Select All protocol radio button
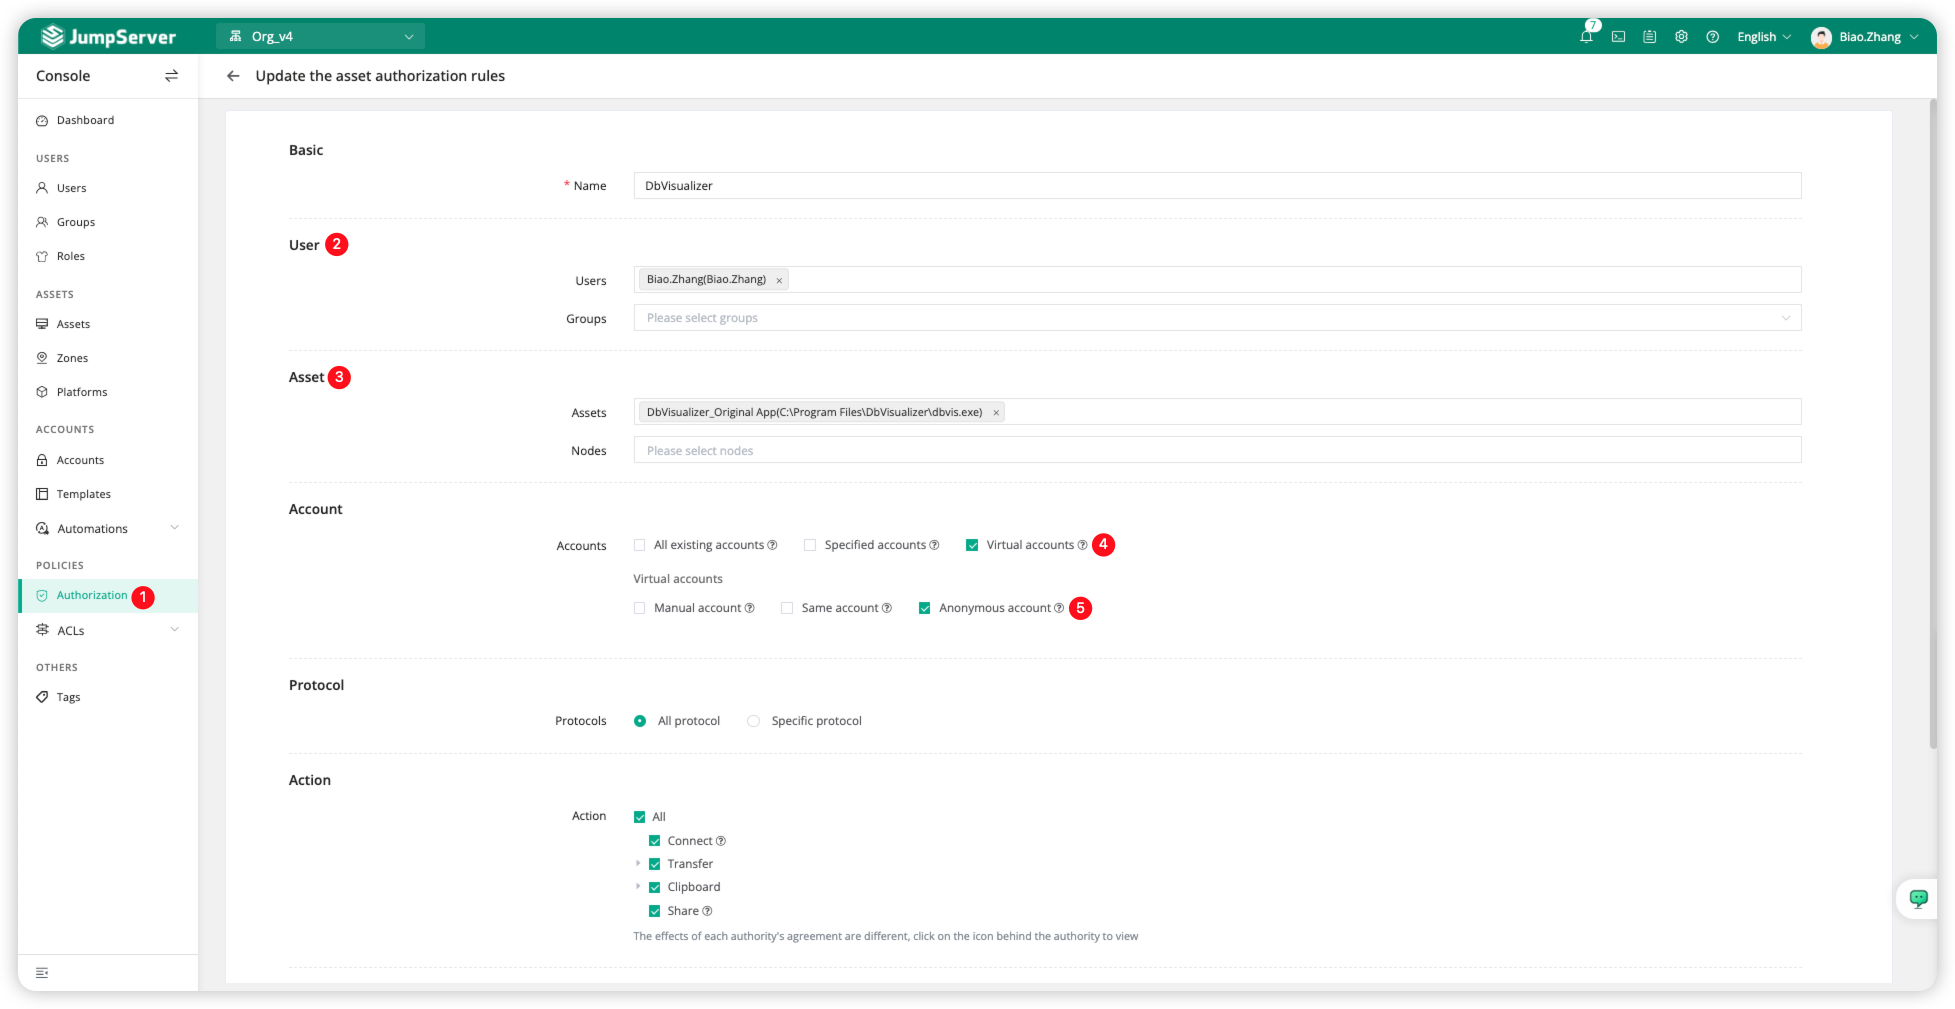 [640, 721]
